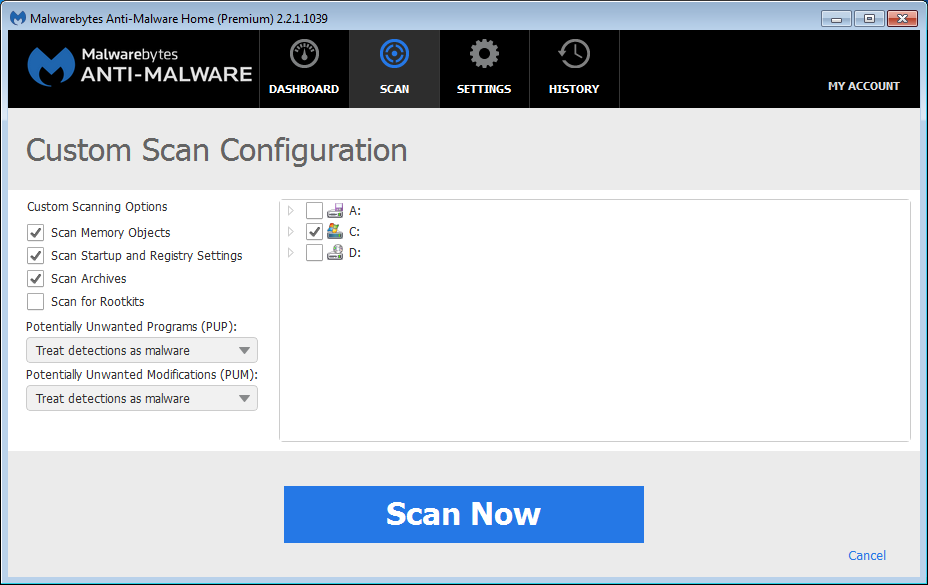Select the Scan target icon

pyautogui.click(x=394, y=54)
